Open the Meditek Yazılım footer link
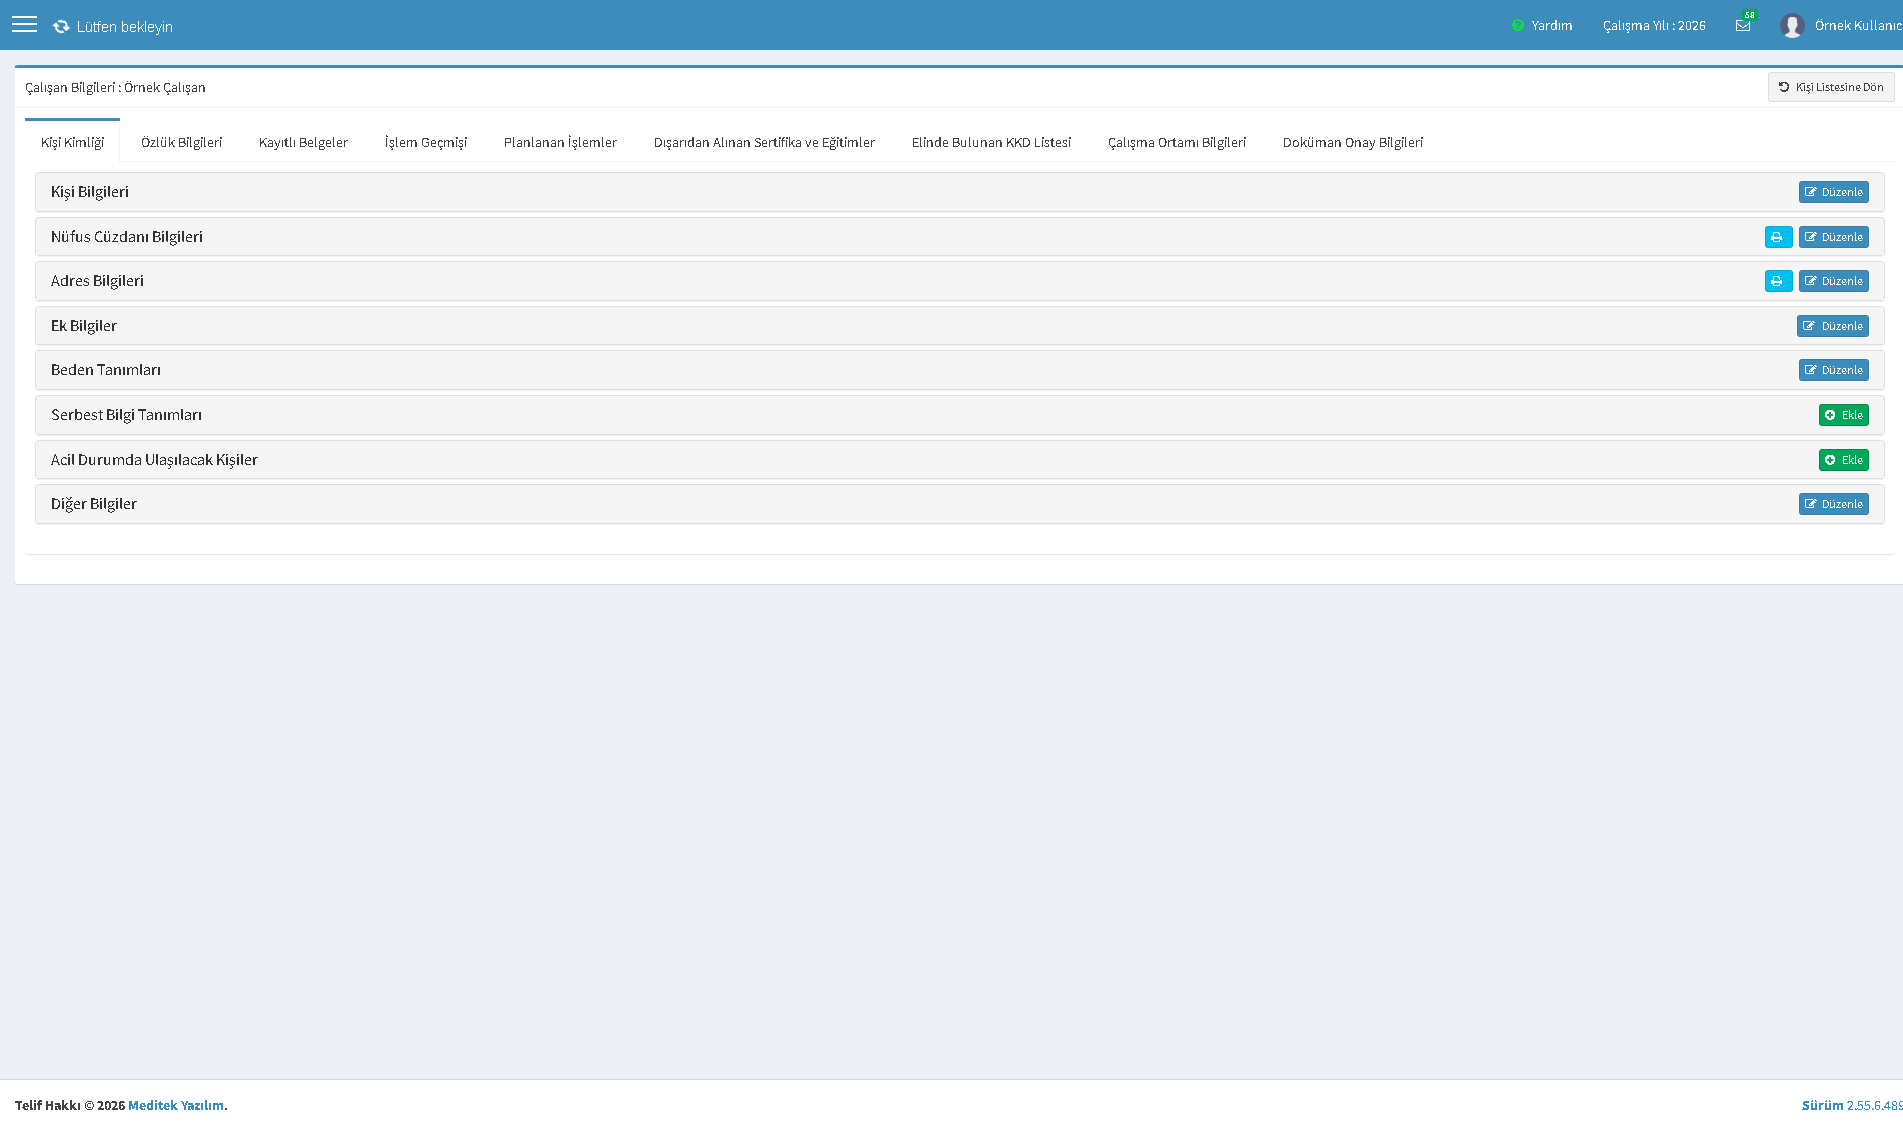The height and width of the screenshot is (1130, 1903). (x=176, y=1105)
